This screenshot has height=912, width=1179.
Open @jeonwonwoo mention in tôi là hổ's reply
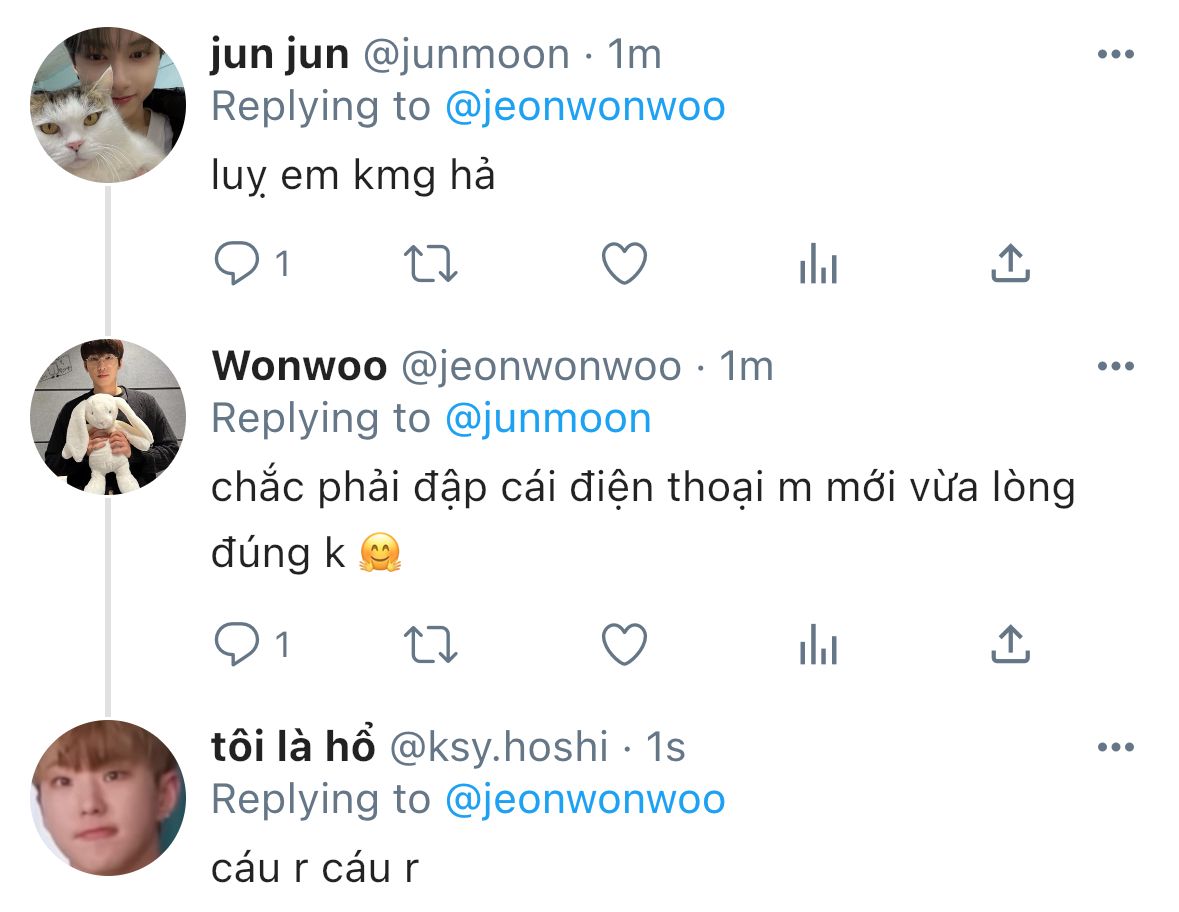click(x=585, y=798)
